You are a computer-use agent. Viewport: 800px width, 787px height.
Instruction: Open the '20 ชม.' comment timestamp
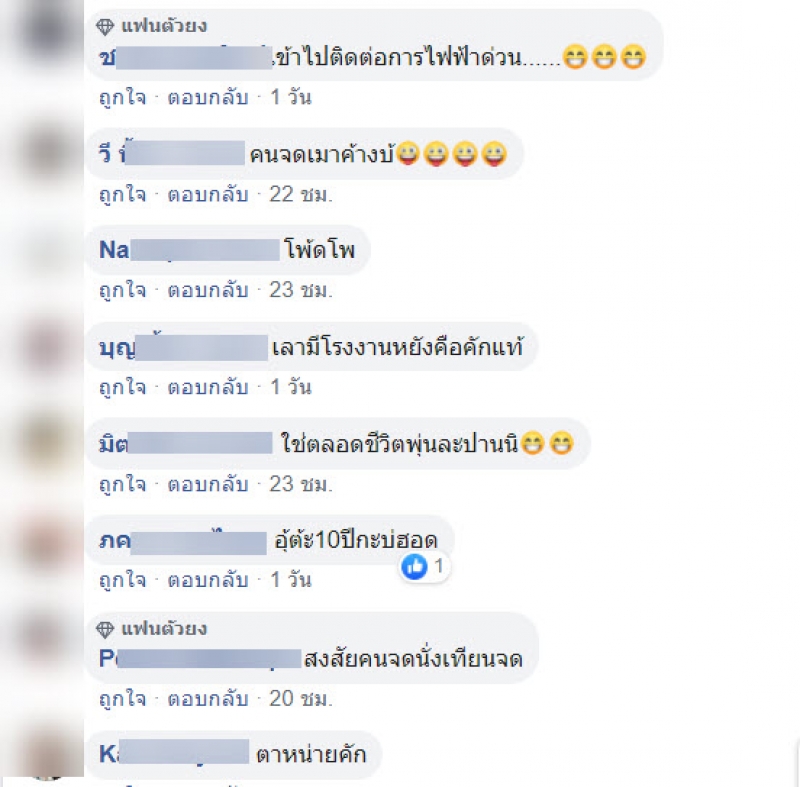(x=301, y=699)
